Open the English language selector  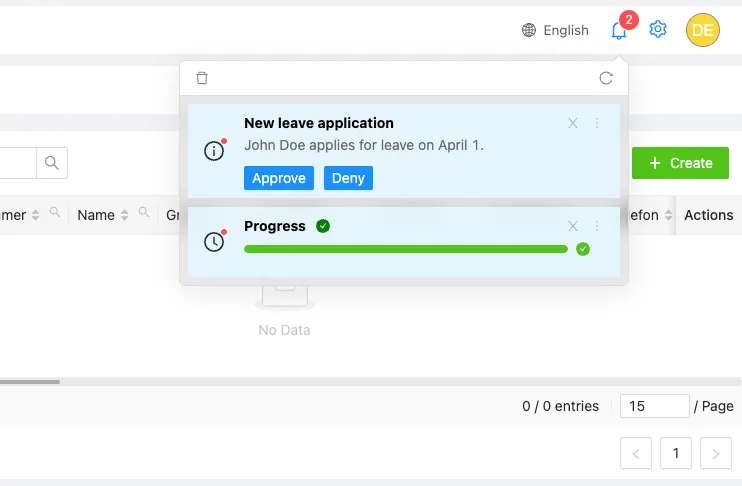(x=555, y=30)
